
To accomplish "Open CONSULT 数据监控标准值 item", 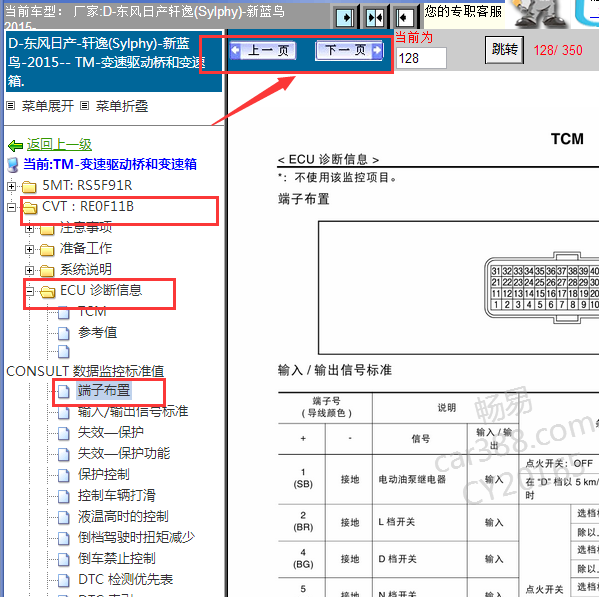I will tap(85, 371).
